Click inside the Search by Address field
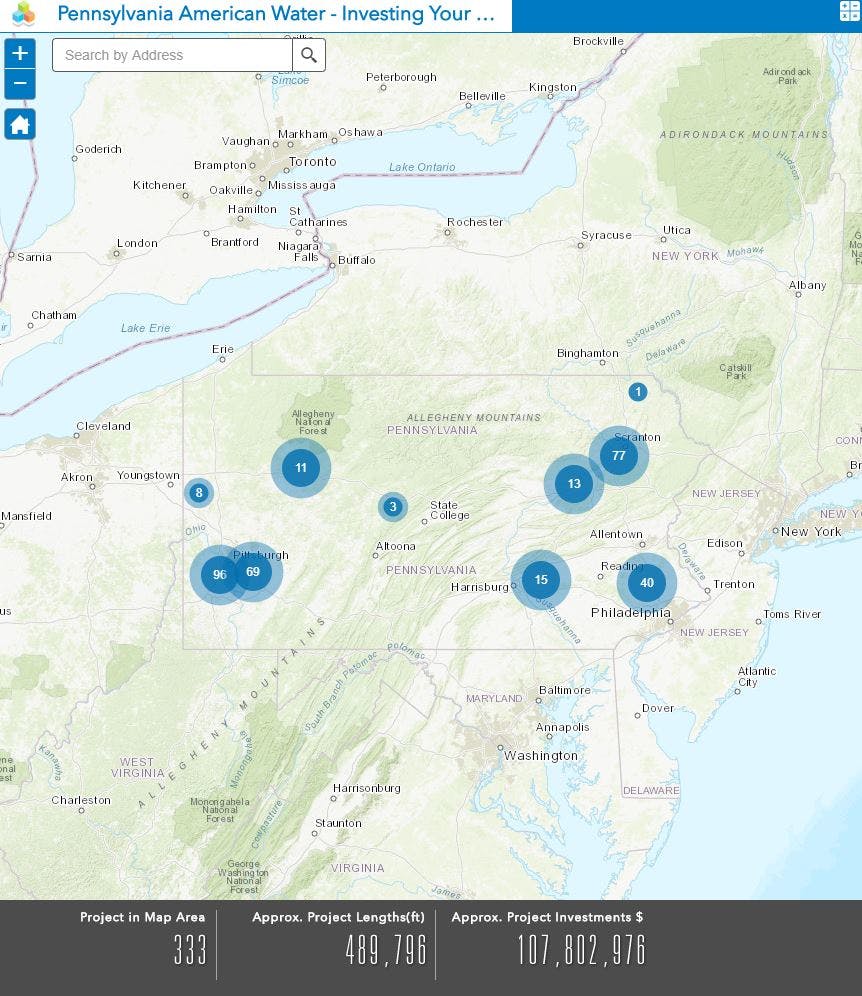Screen dimensions: 862x996 point(170,55)
